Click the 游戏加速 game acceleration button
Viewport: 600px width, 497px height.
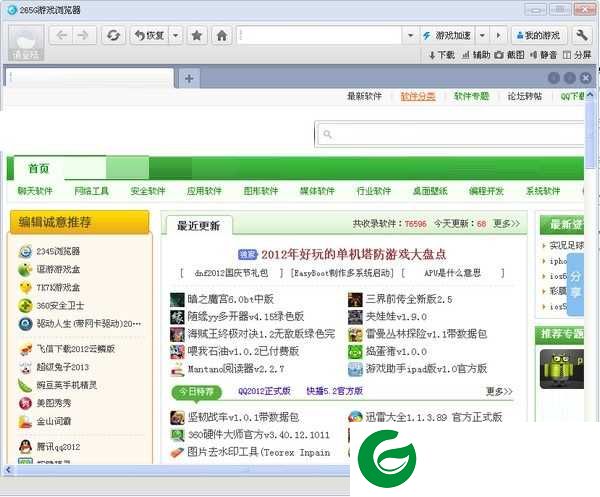point(447,36)
